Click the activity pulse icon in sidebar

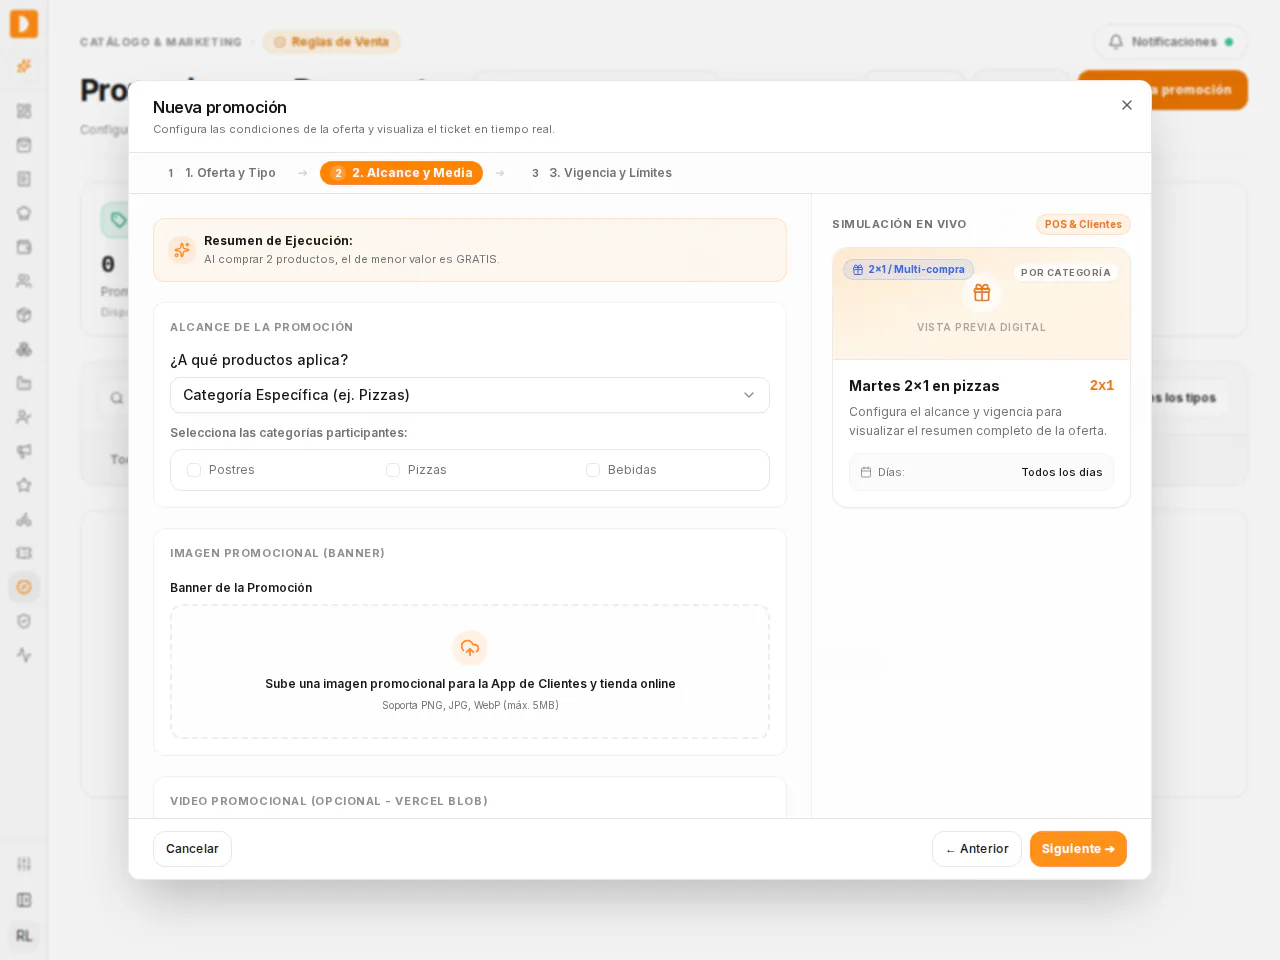point(24,655)
